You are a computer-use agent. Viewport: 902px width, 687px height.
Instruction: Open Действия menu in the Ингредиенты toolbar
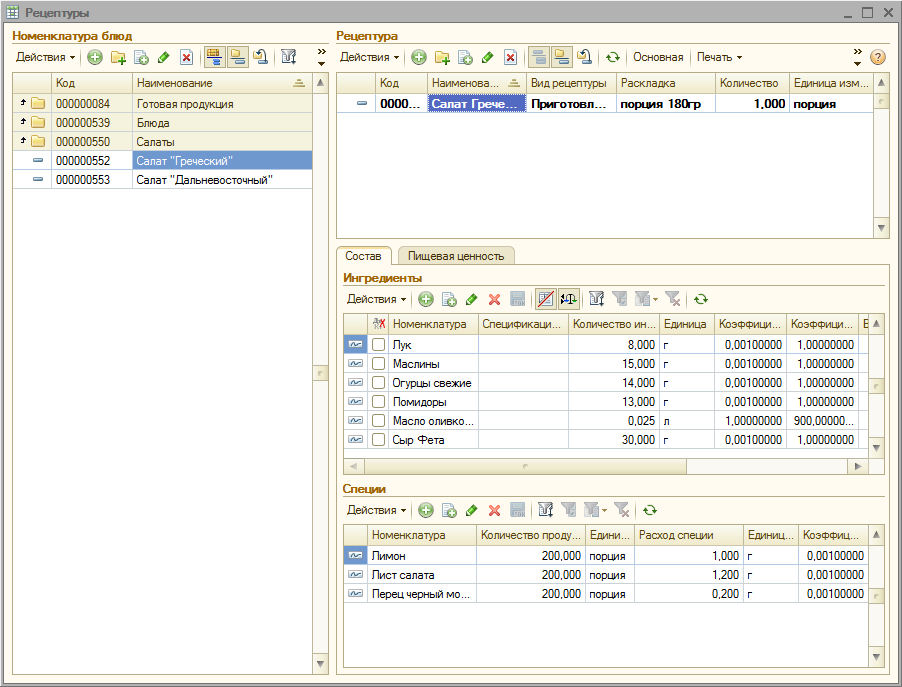376,299
